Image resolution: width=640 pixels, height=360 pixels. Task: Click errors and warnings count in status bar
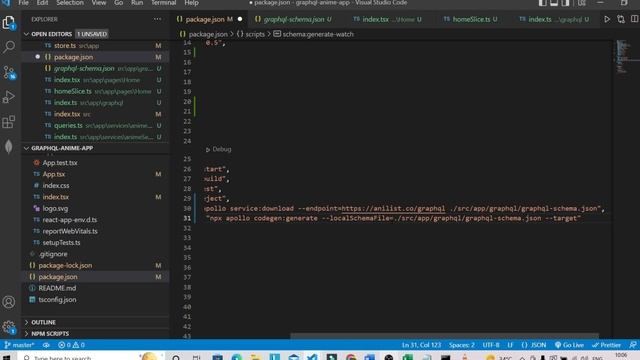click(71, 345)
